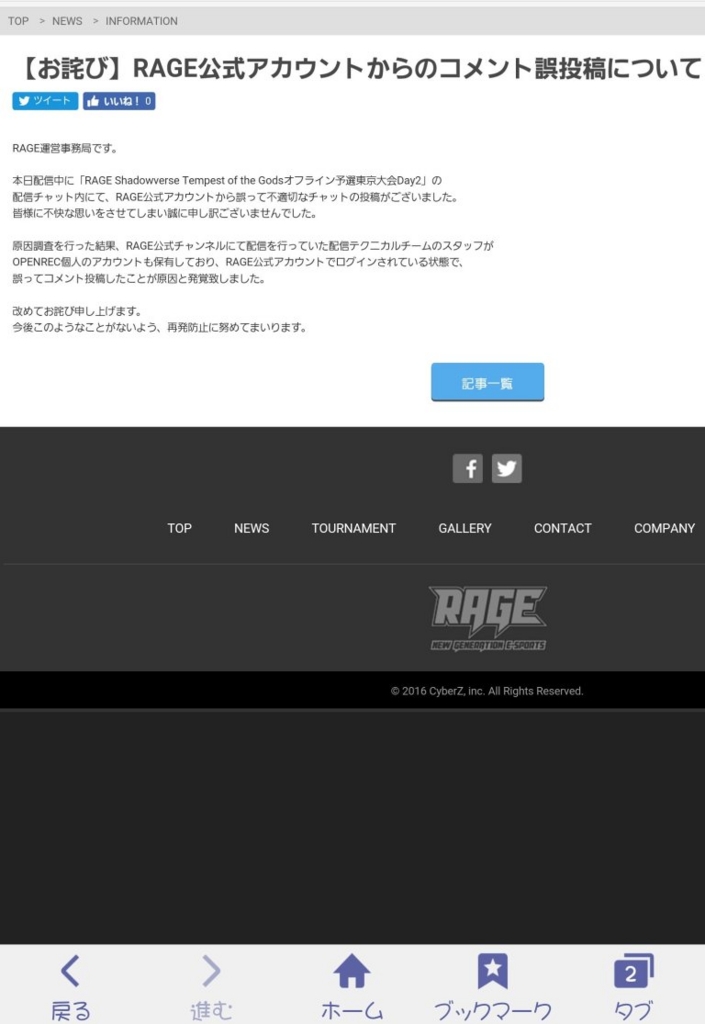Open TOURNAMENT in the footer menu
Screen dimensions: 705x1024
tap(354, 528)
